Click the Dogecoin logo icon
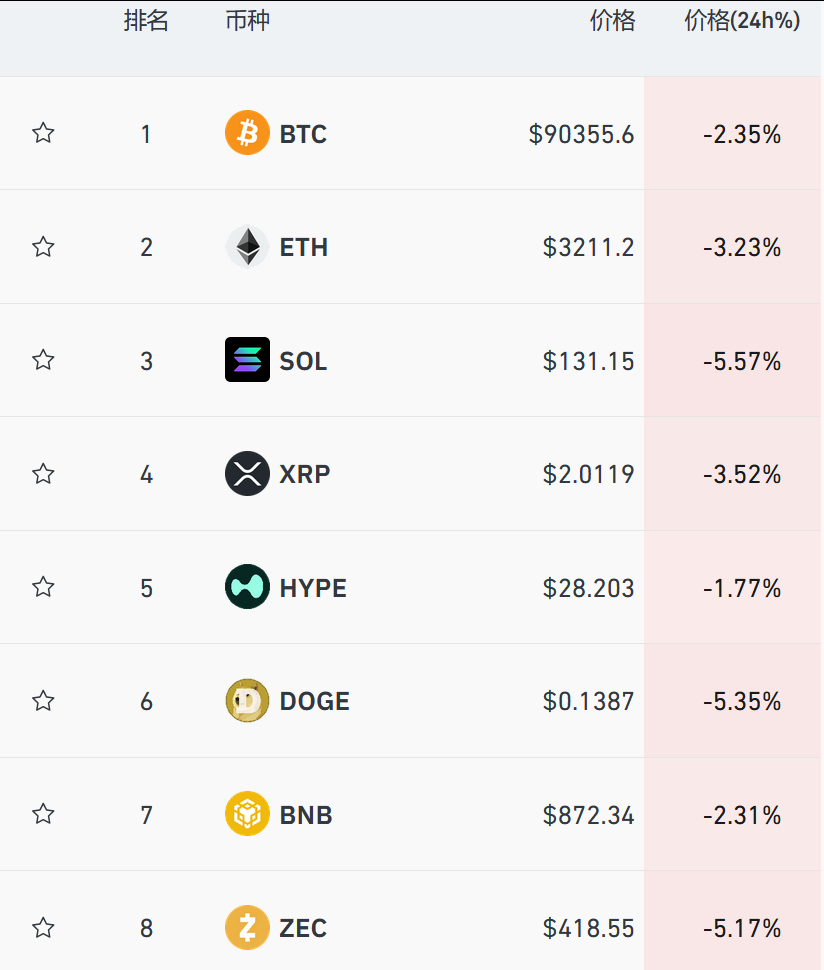This screenshot has width=824, height=970. [247, 701]
